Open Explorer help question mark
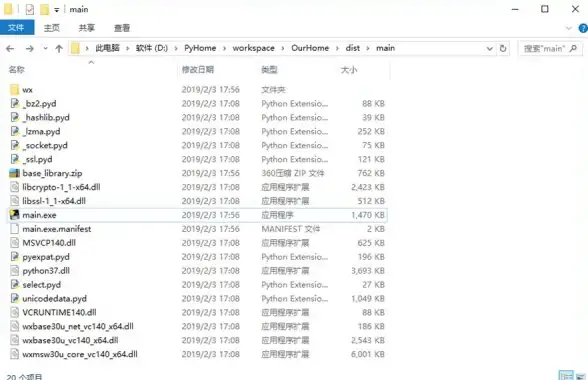Screen dimensions: 588x380 583,28
